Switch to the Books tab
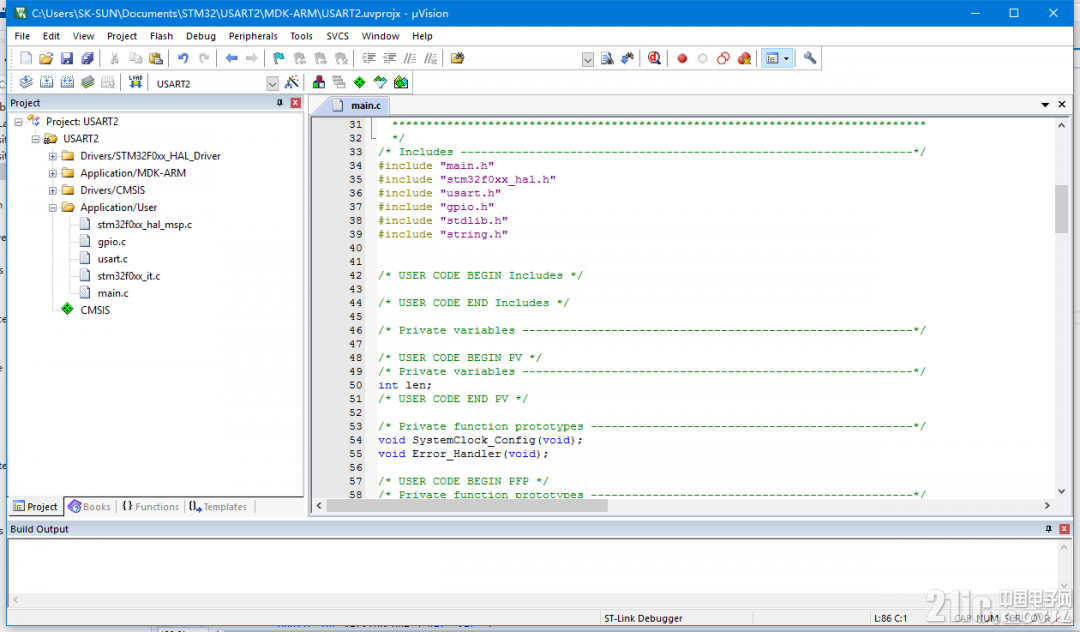This screenshot has height=632, width=1080. tap(90, 507)
